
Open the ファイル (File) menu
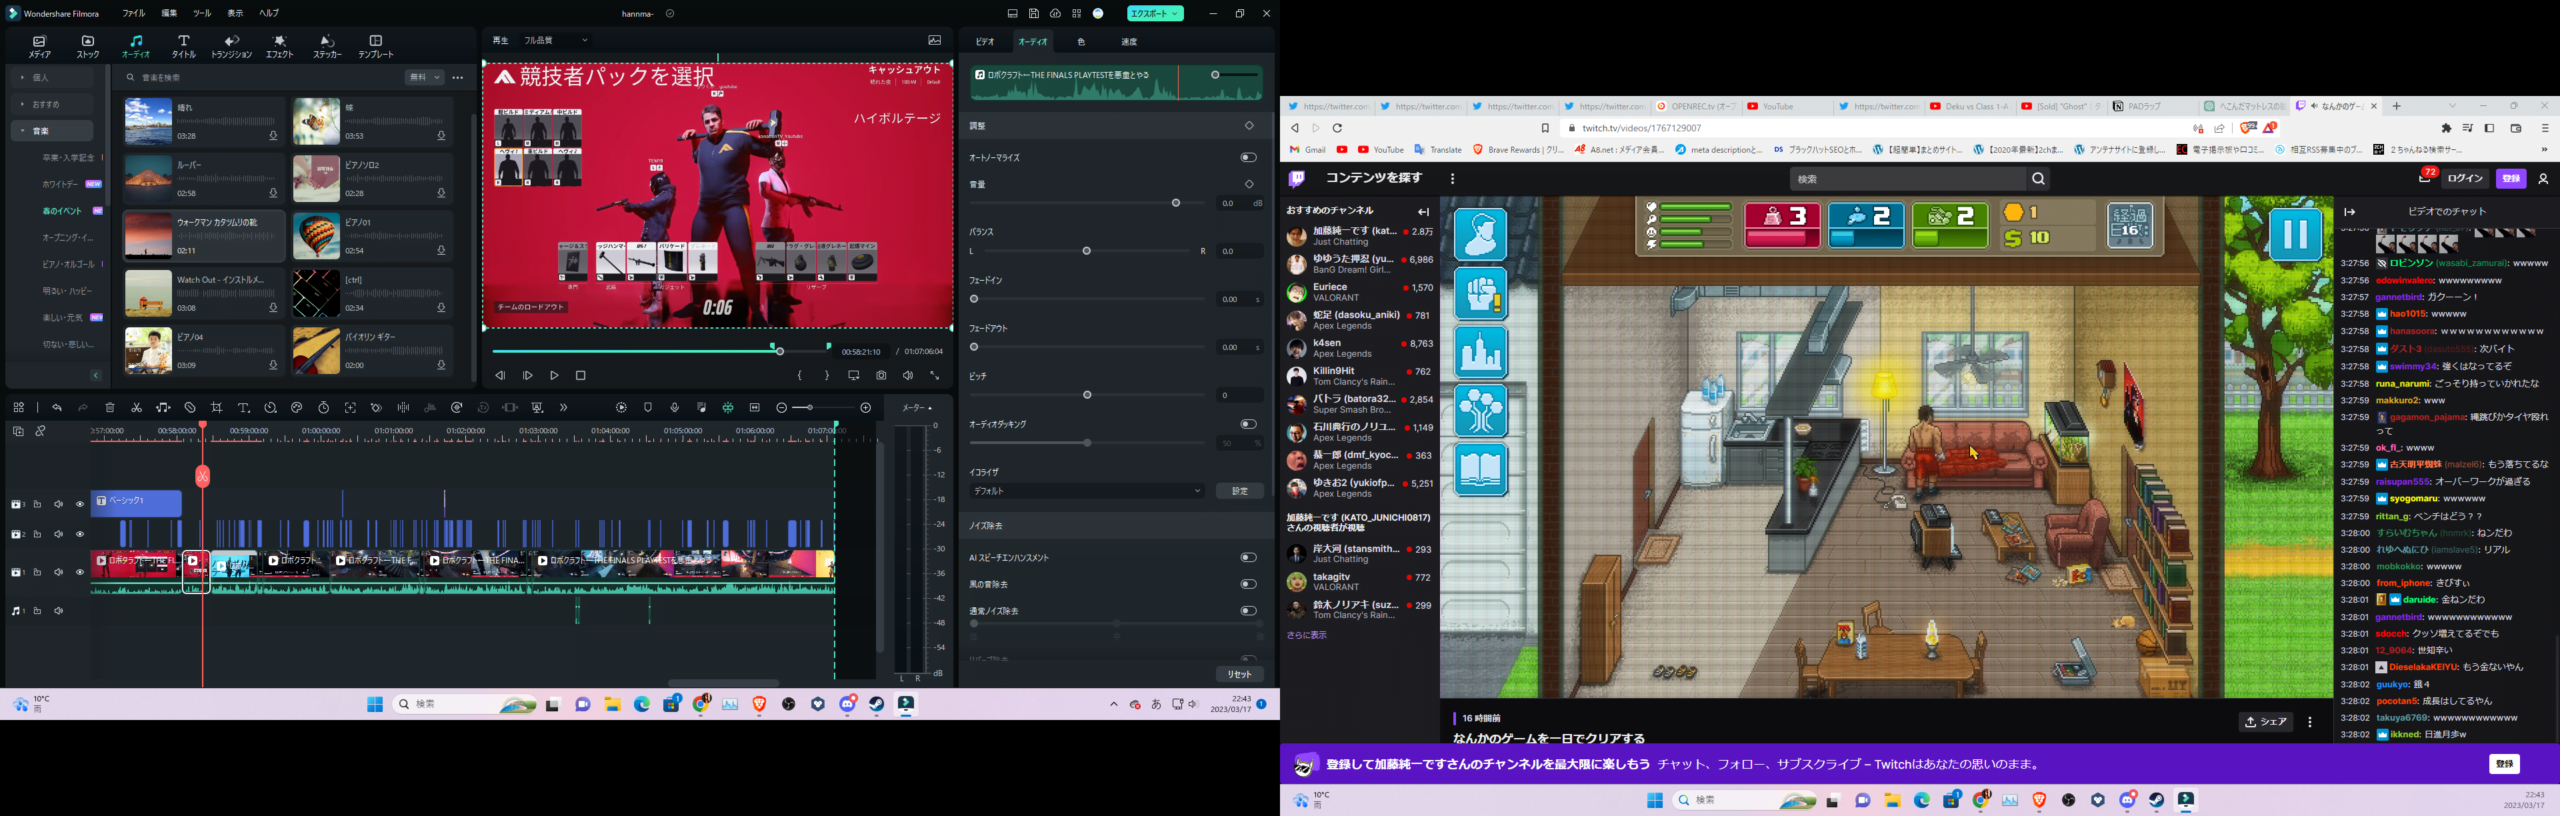coord(133,13)
